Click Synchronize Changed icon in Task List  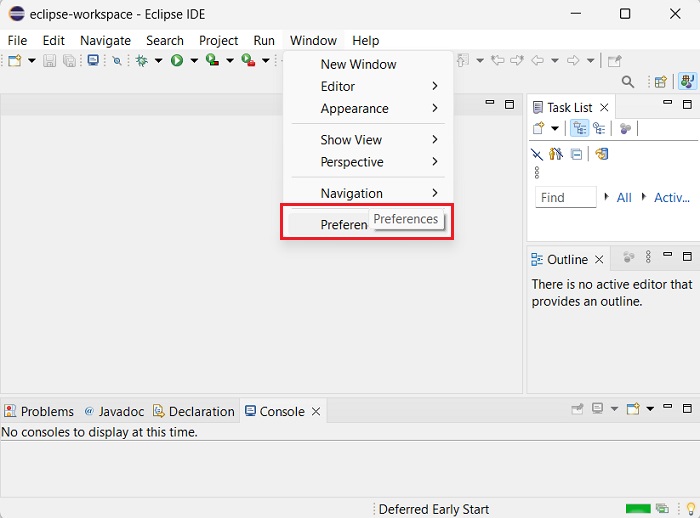click(602, 155)
